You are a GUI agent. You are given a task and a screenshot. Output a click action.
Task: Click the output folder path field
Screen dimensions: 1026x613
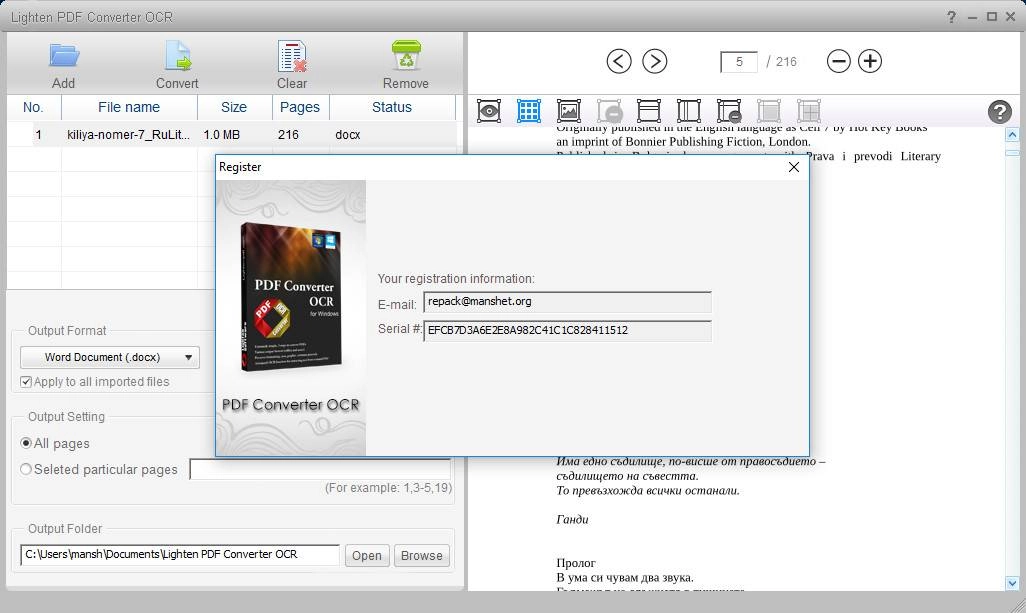(x=180, y=555)
